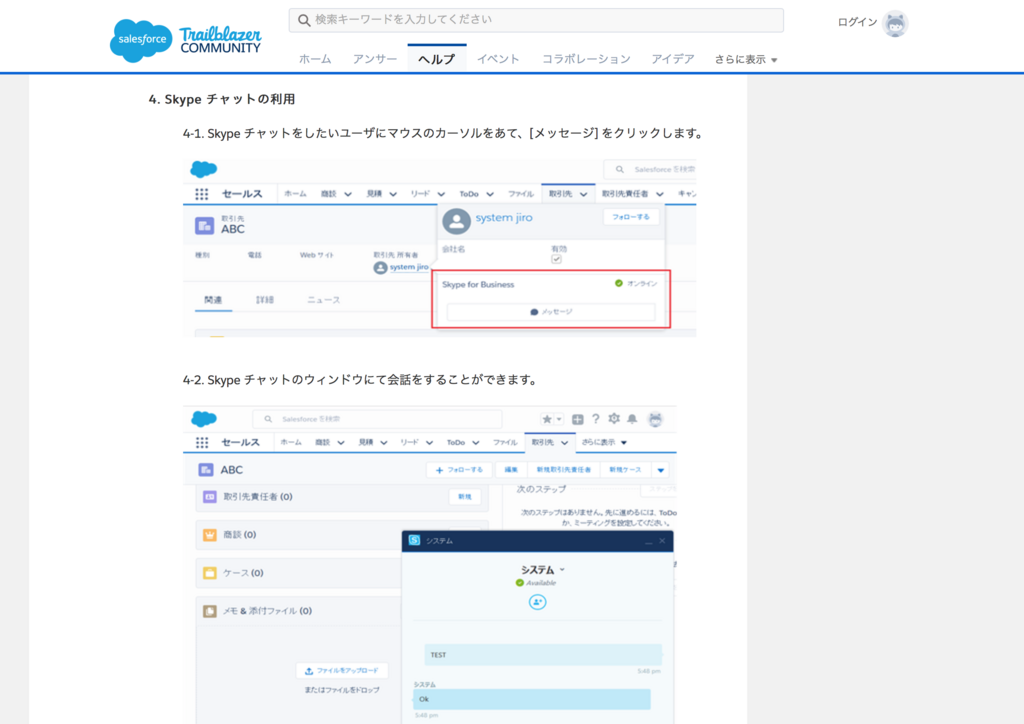Focus the 検索キーワードを入力してください search field

(x=536, y=20)
